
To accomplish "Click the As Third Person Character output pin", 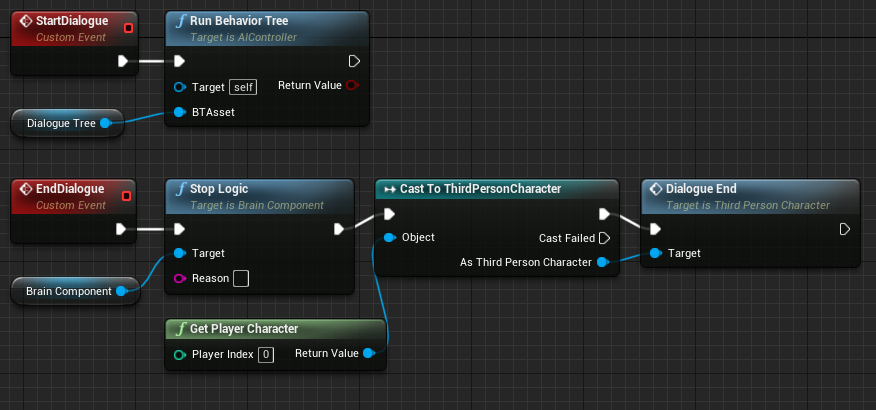I will point(602,262).
